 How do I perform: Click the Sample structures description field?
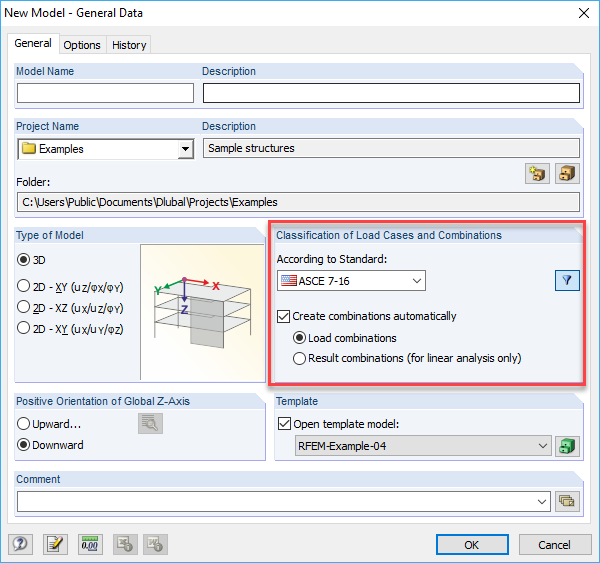(x=391, y=148)
